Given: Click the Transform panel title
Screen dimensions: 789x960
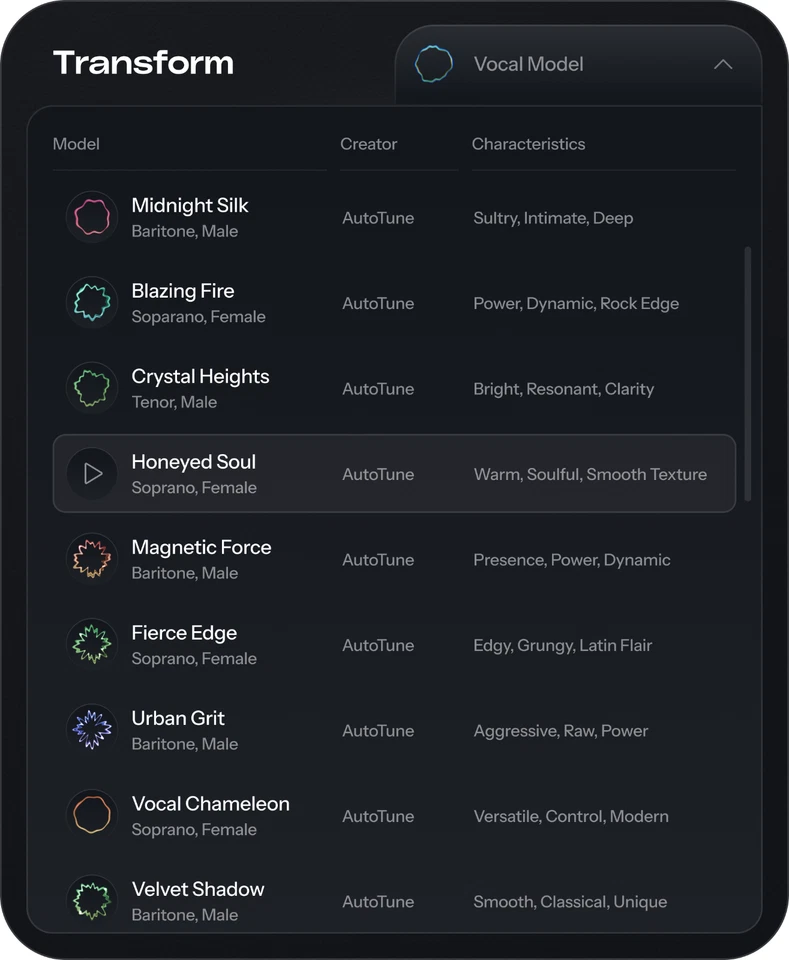Looking at the screenshot, I should click(143, 63).
